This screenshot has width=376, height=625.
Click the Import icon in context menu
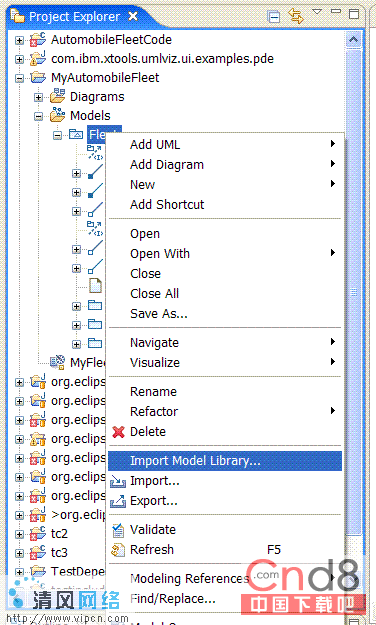118,481
